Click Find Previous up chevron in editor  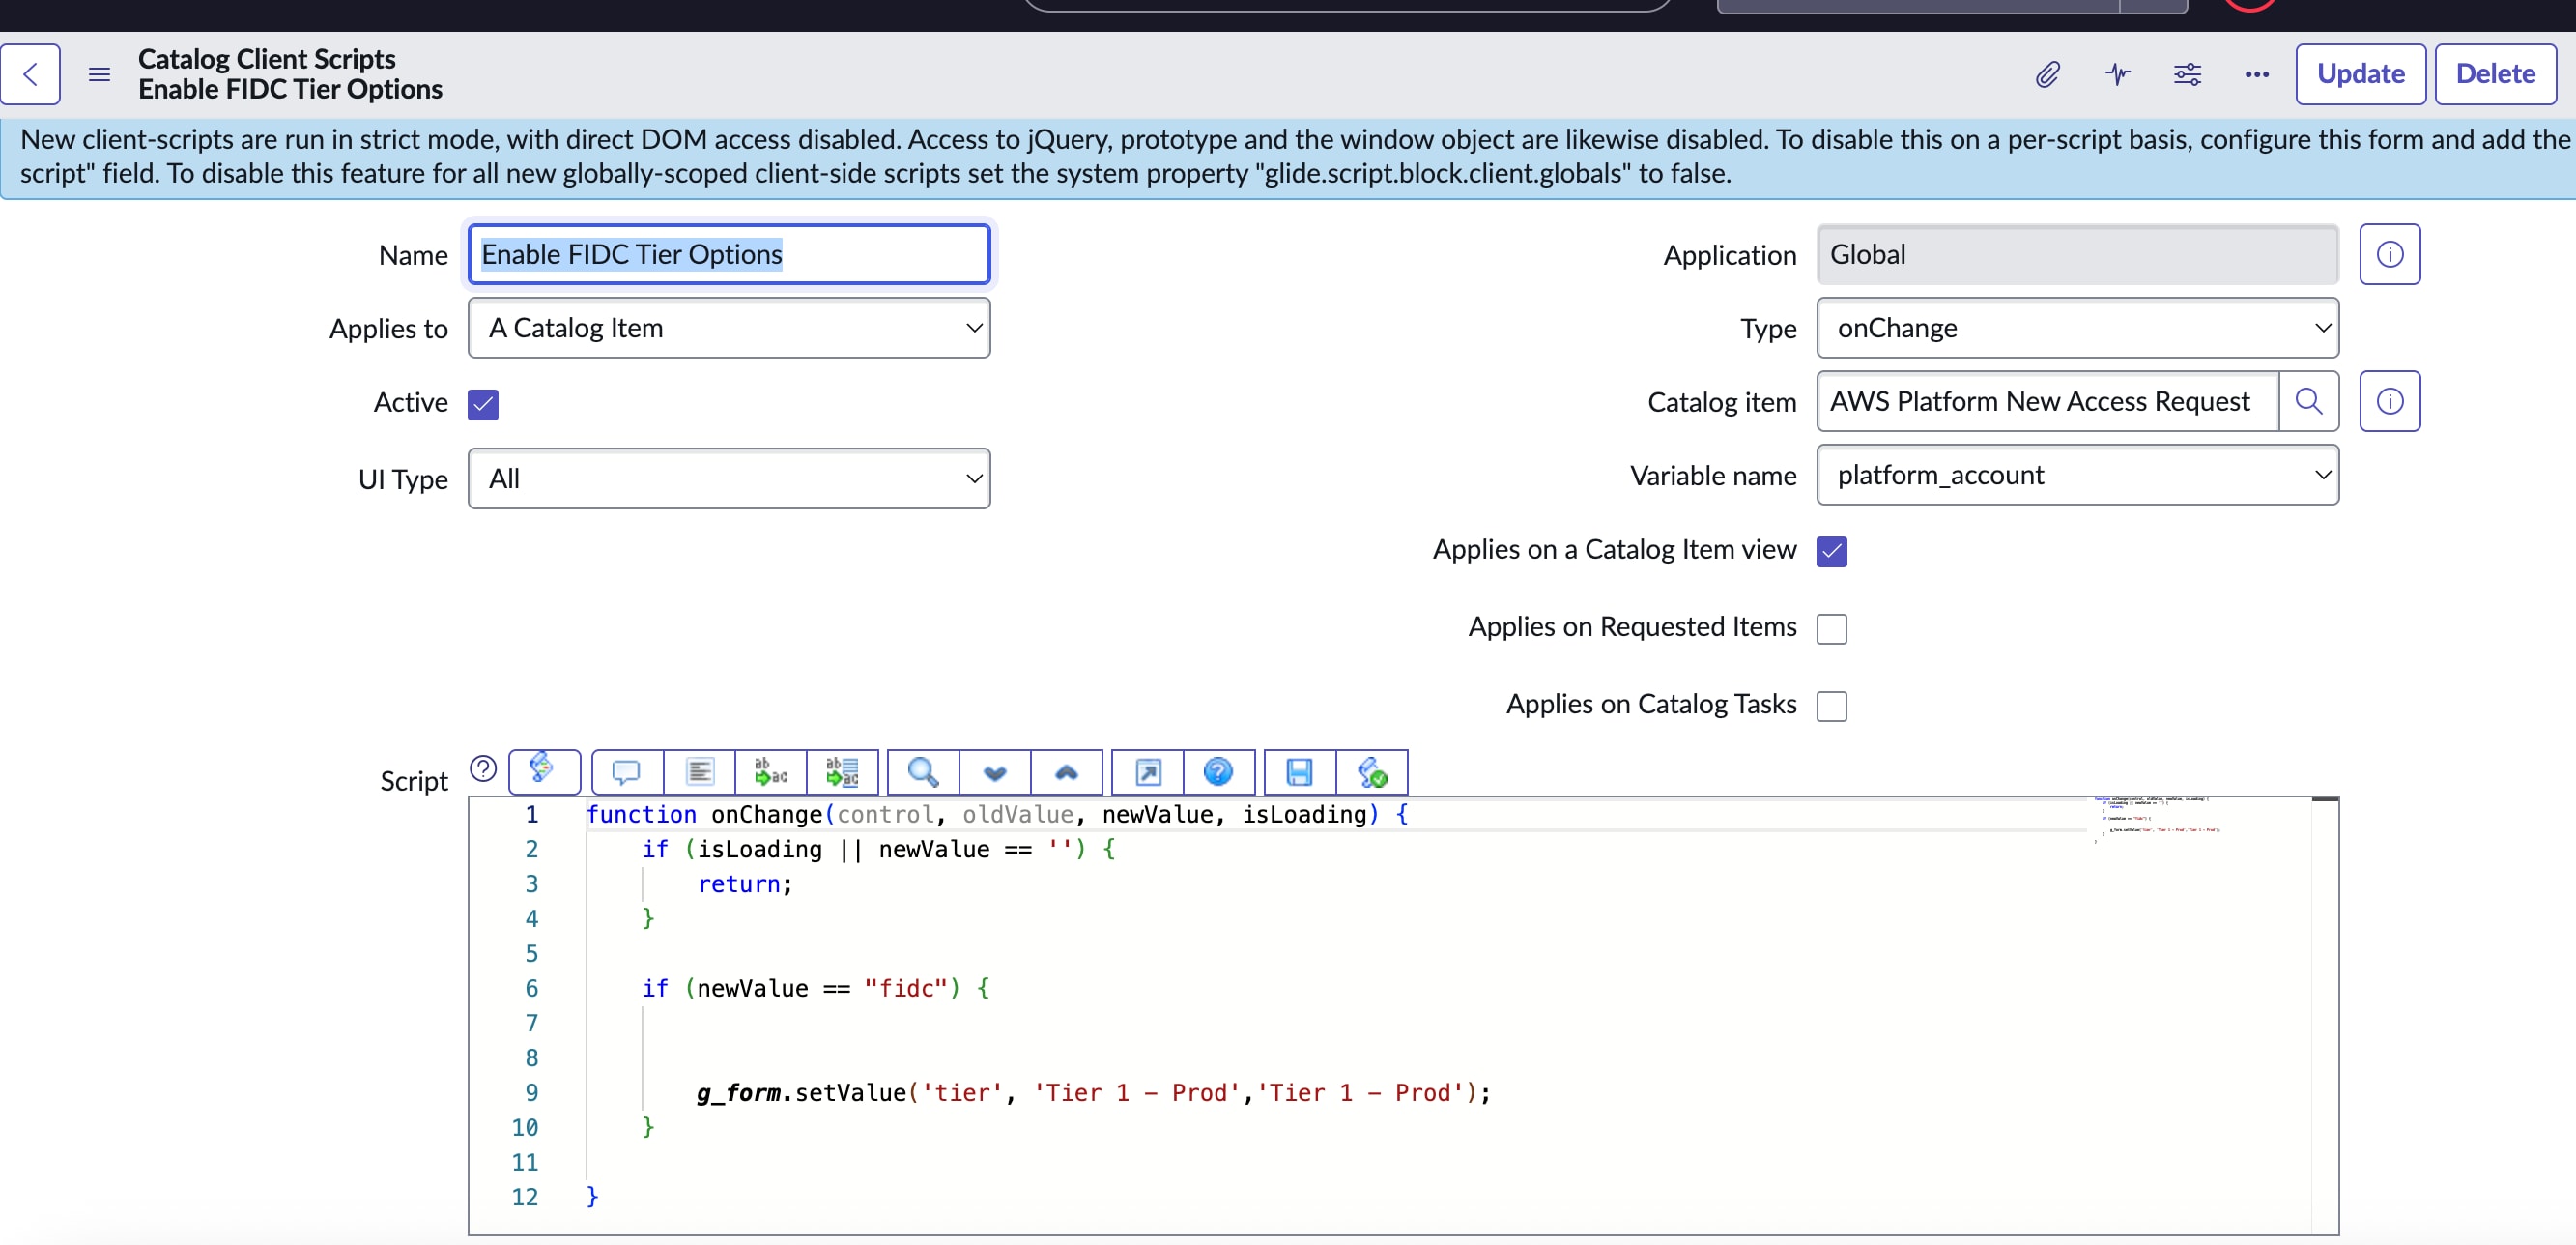pos(1066,772)
